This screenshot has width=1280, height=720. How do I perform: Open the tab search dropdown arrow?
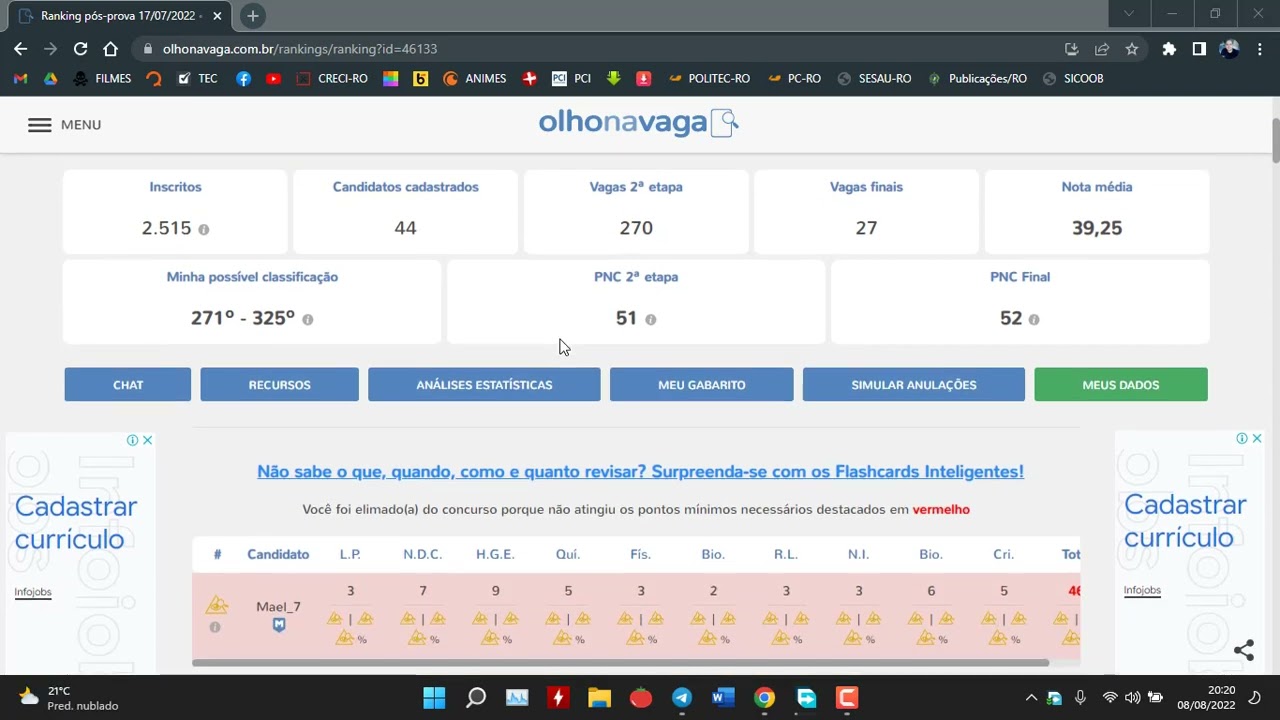point(1129,14)
